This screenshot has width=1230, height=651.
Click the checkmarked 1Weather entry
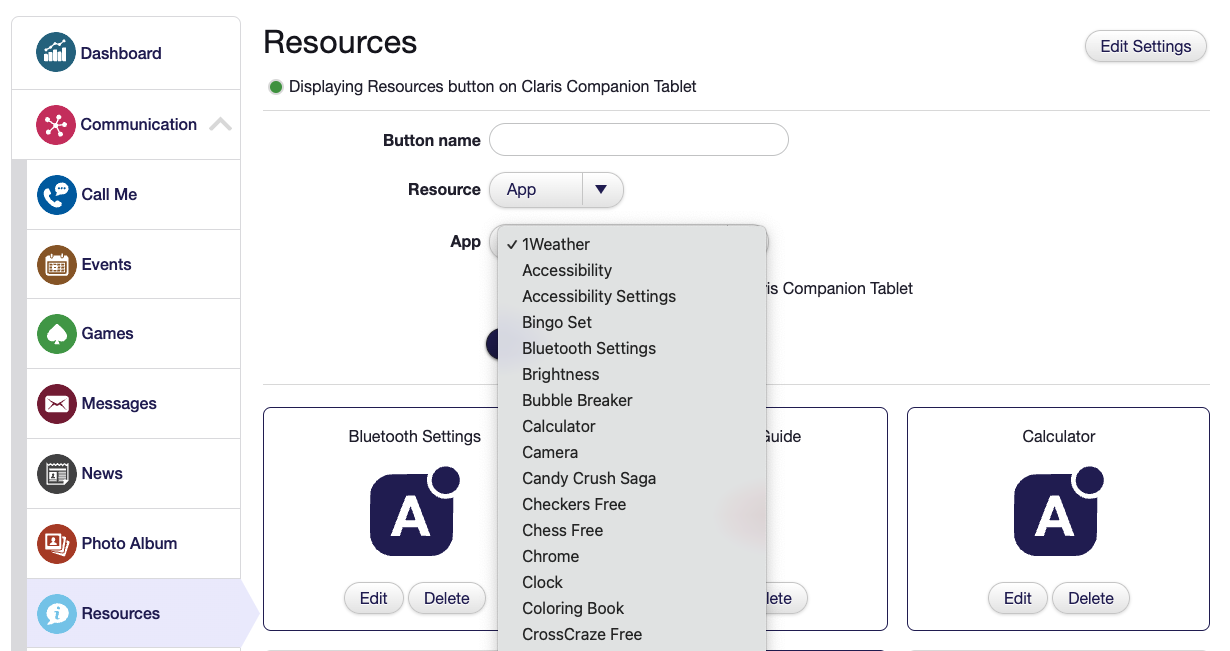pyautogui.click(x=555, y=244)
